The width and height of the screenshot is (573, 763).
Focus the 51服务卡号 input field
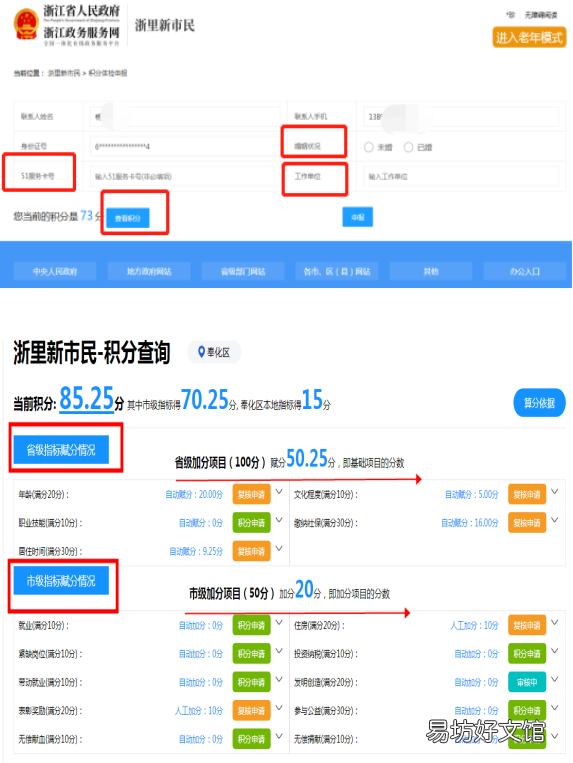pos(185,176)
